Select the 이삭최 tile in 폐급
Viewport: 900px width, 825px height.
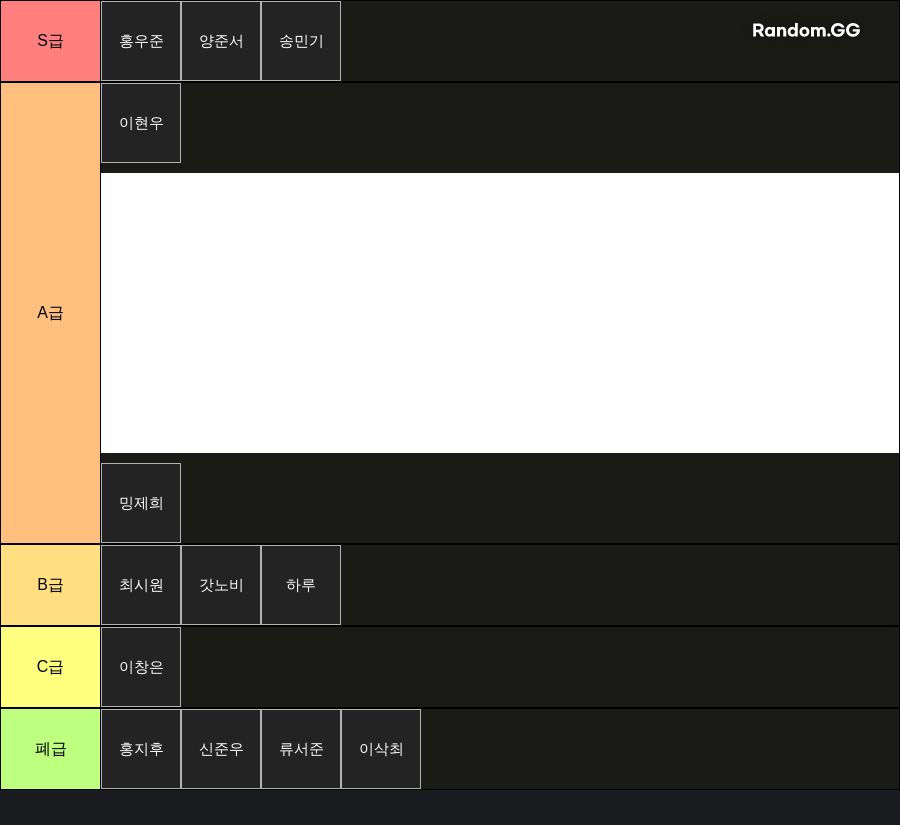pyautogui.click(x=381, y=749)
